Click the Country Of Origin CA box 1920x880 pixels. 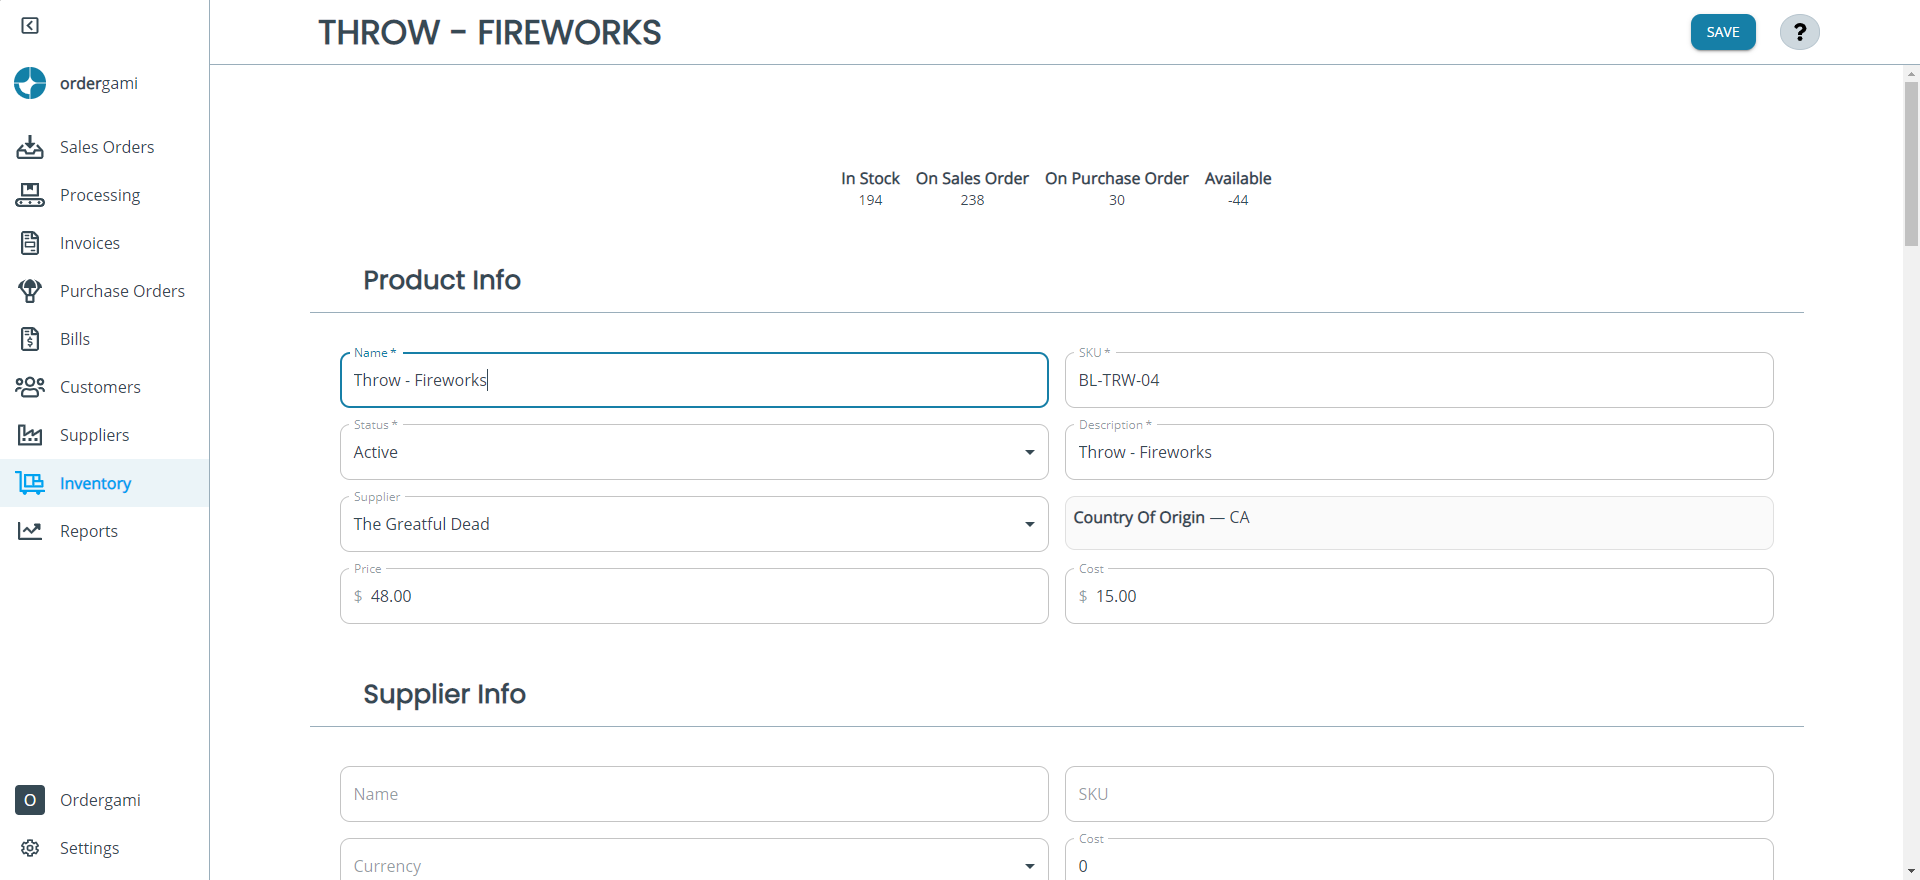[x=1419, y=523]
